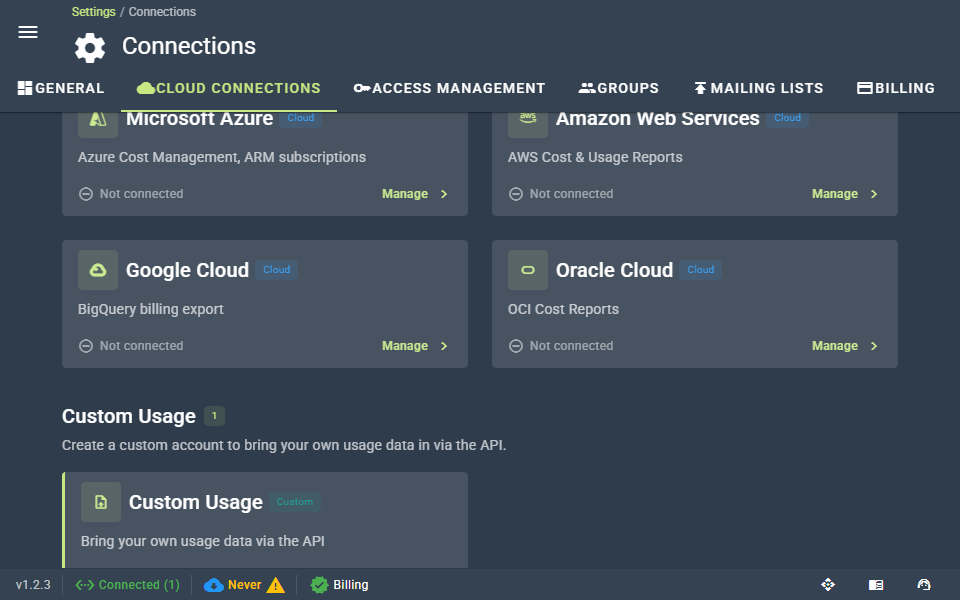Click the chevron next to Oracle Cloud Manage
Screen dimensions: 960x600
tap(874, 346)
